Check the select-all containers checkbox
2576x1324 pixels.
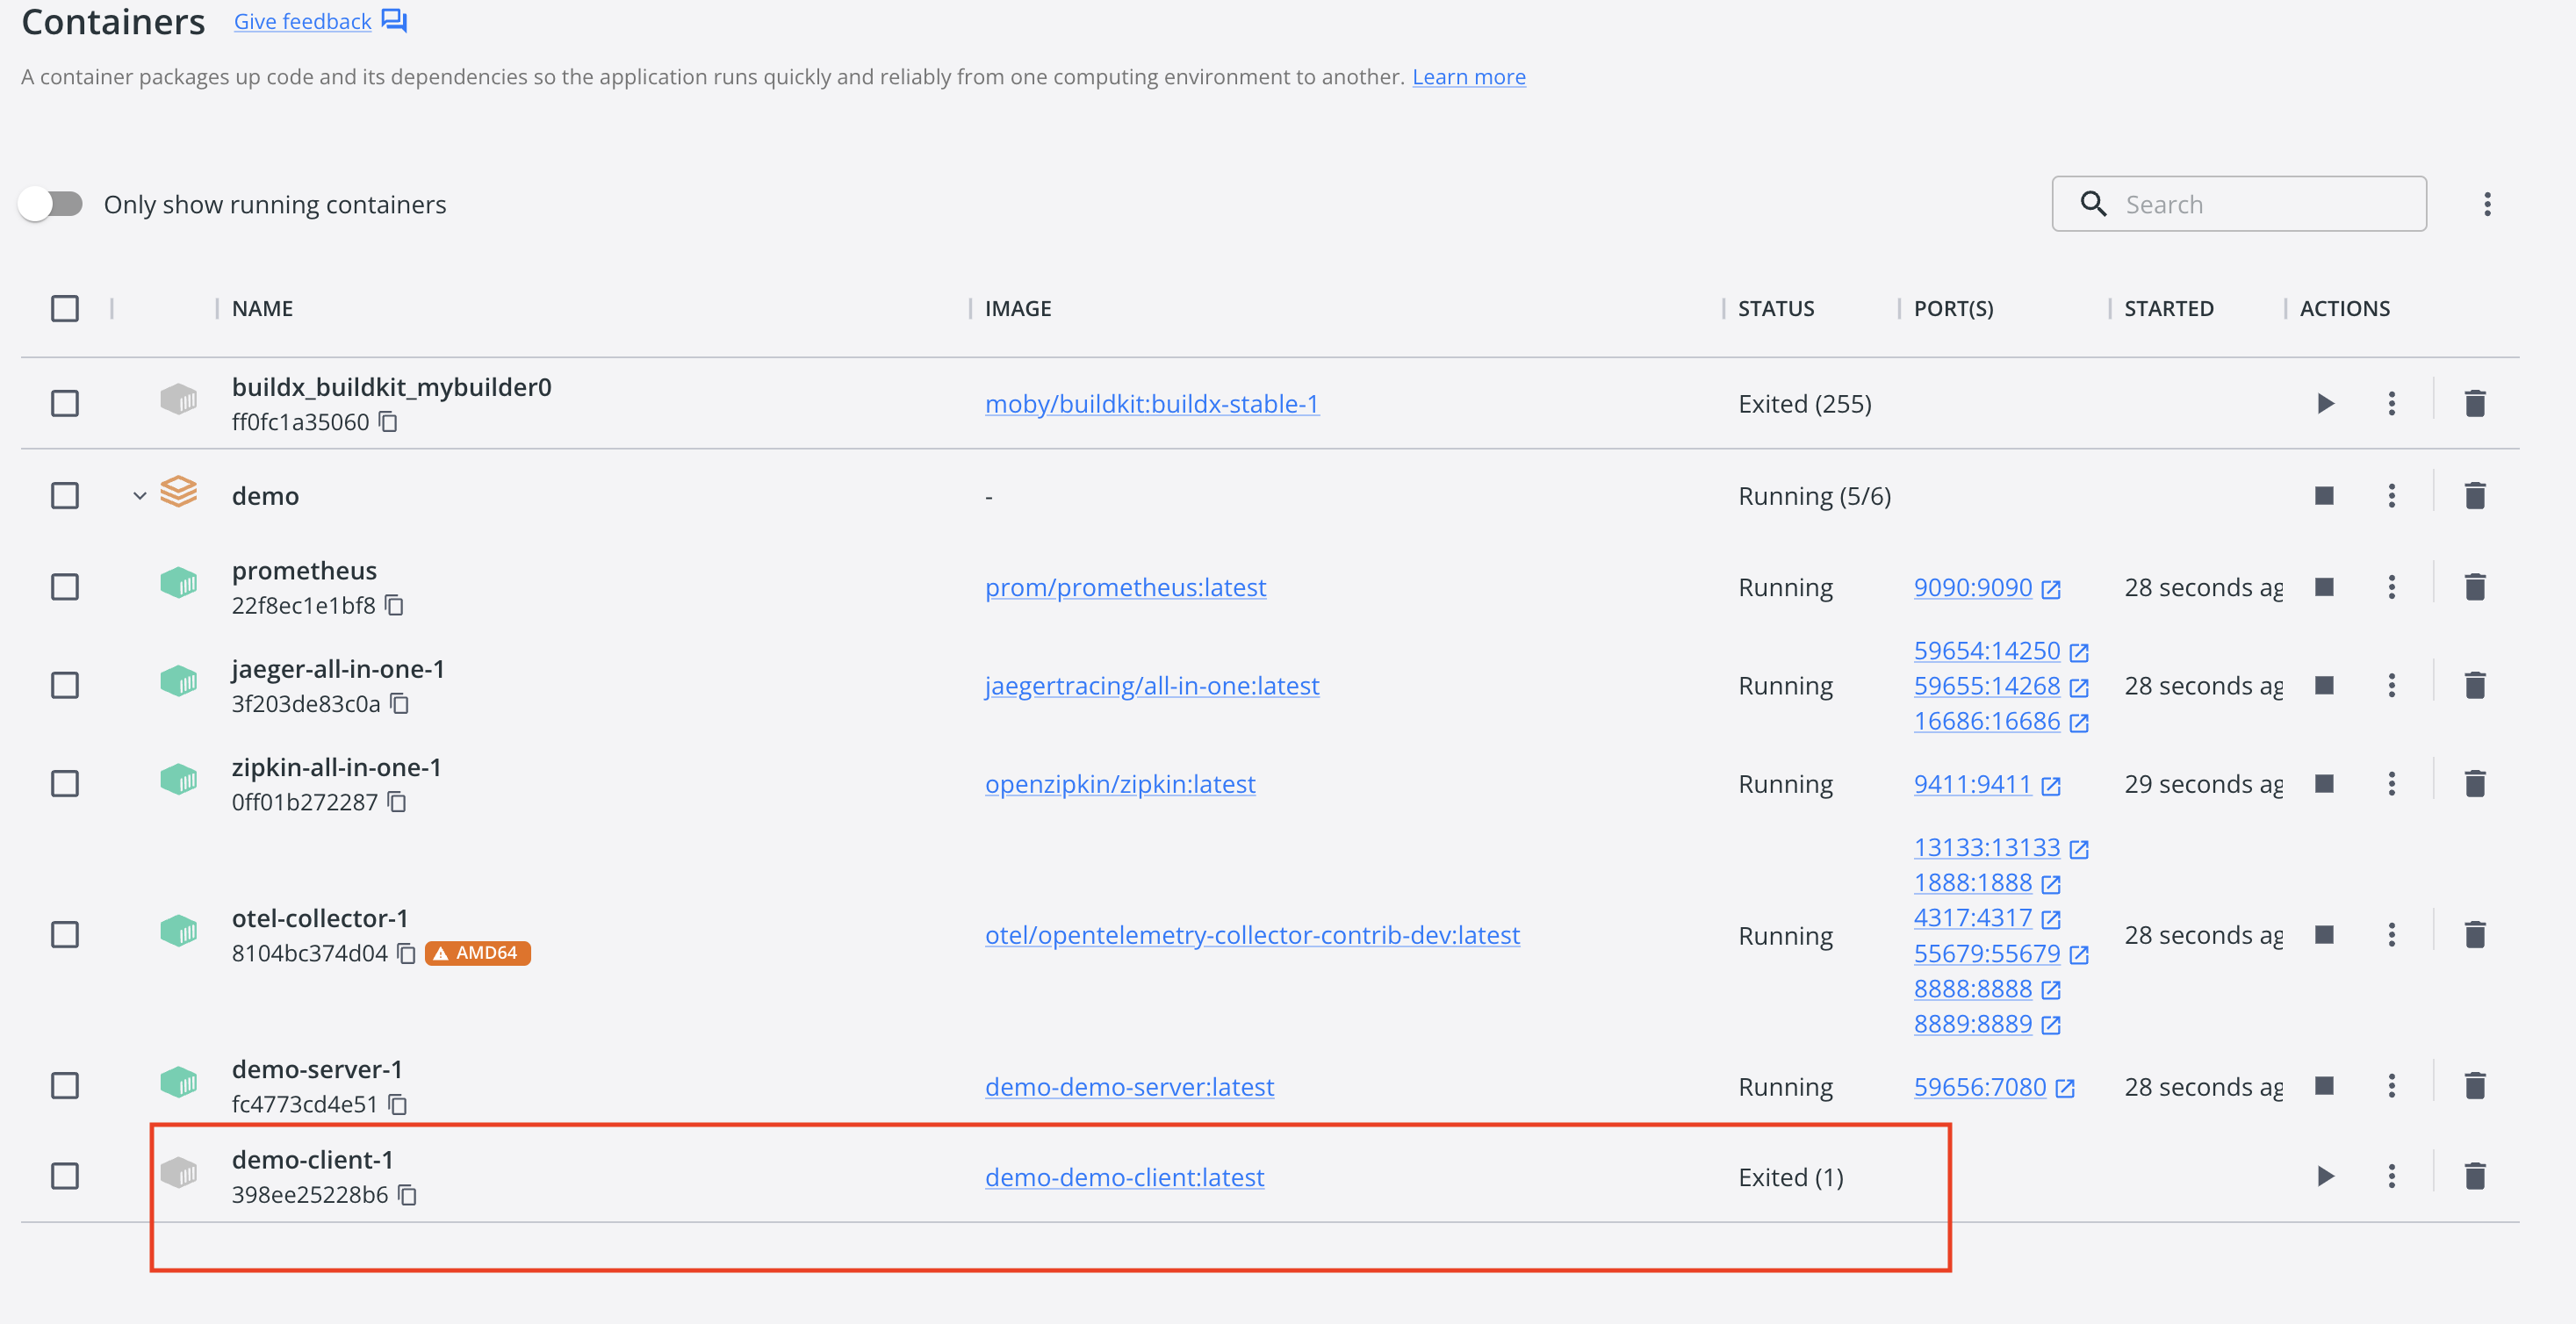pyautogui.click(x=65, y=308)
